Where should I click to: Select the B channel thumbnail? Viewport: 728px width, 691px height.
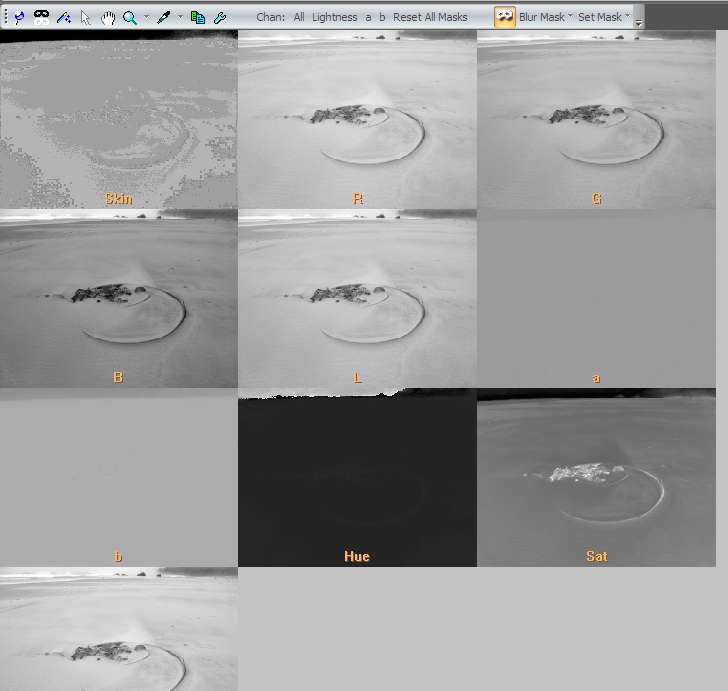(119, 298)
